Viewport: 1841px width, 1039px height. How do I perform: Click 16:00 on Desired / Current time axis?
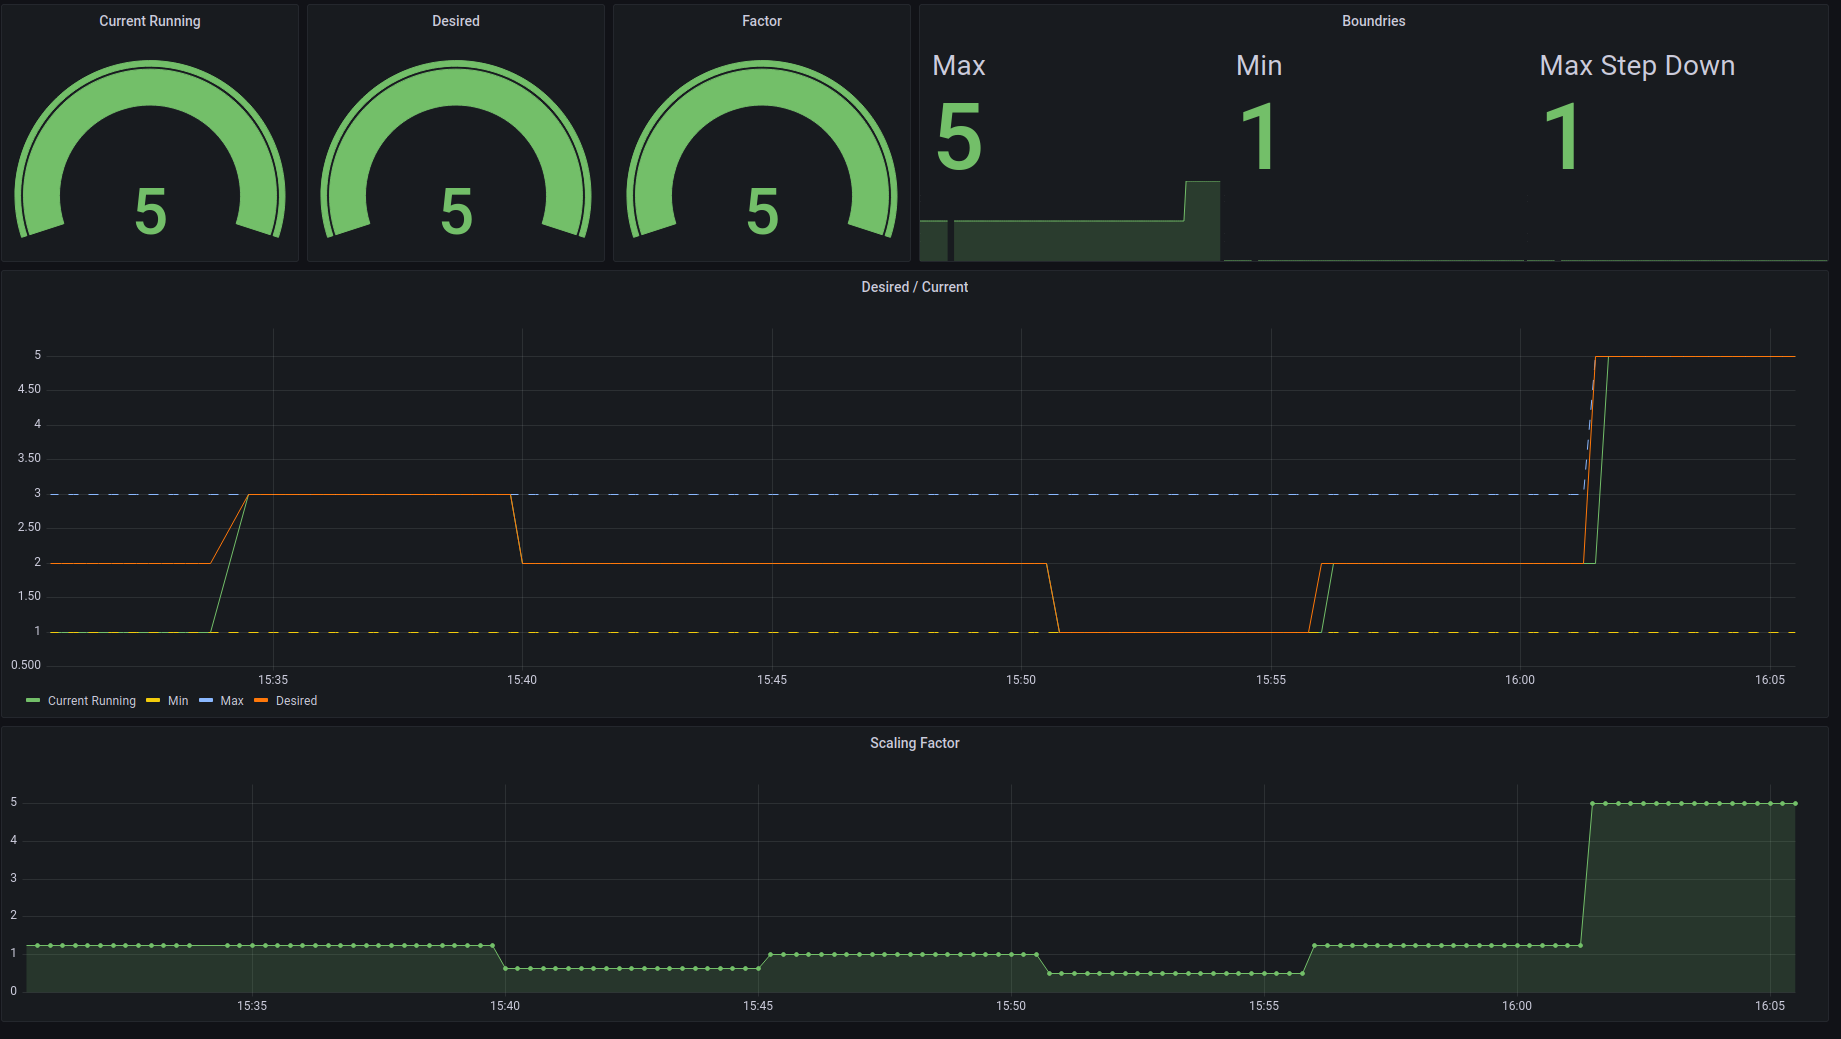[1520, 680]
